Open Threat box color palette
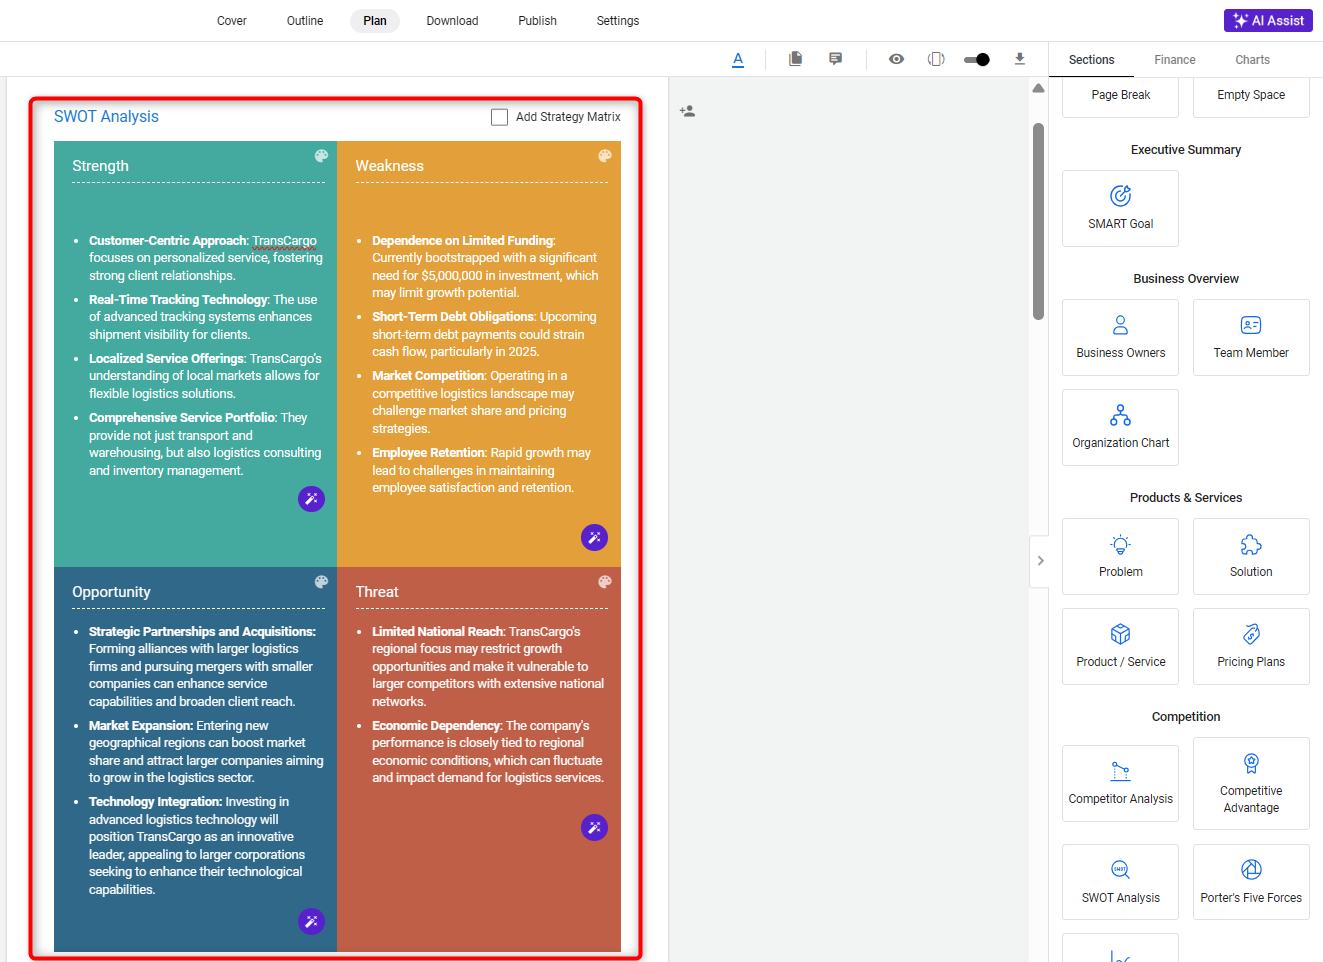 [605, 582]
